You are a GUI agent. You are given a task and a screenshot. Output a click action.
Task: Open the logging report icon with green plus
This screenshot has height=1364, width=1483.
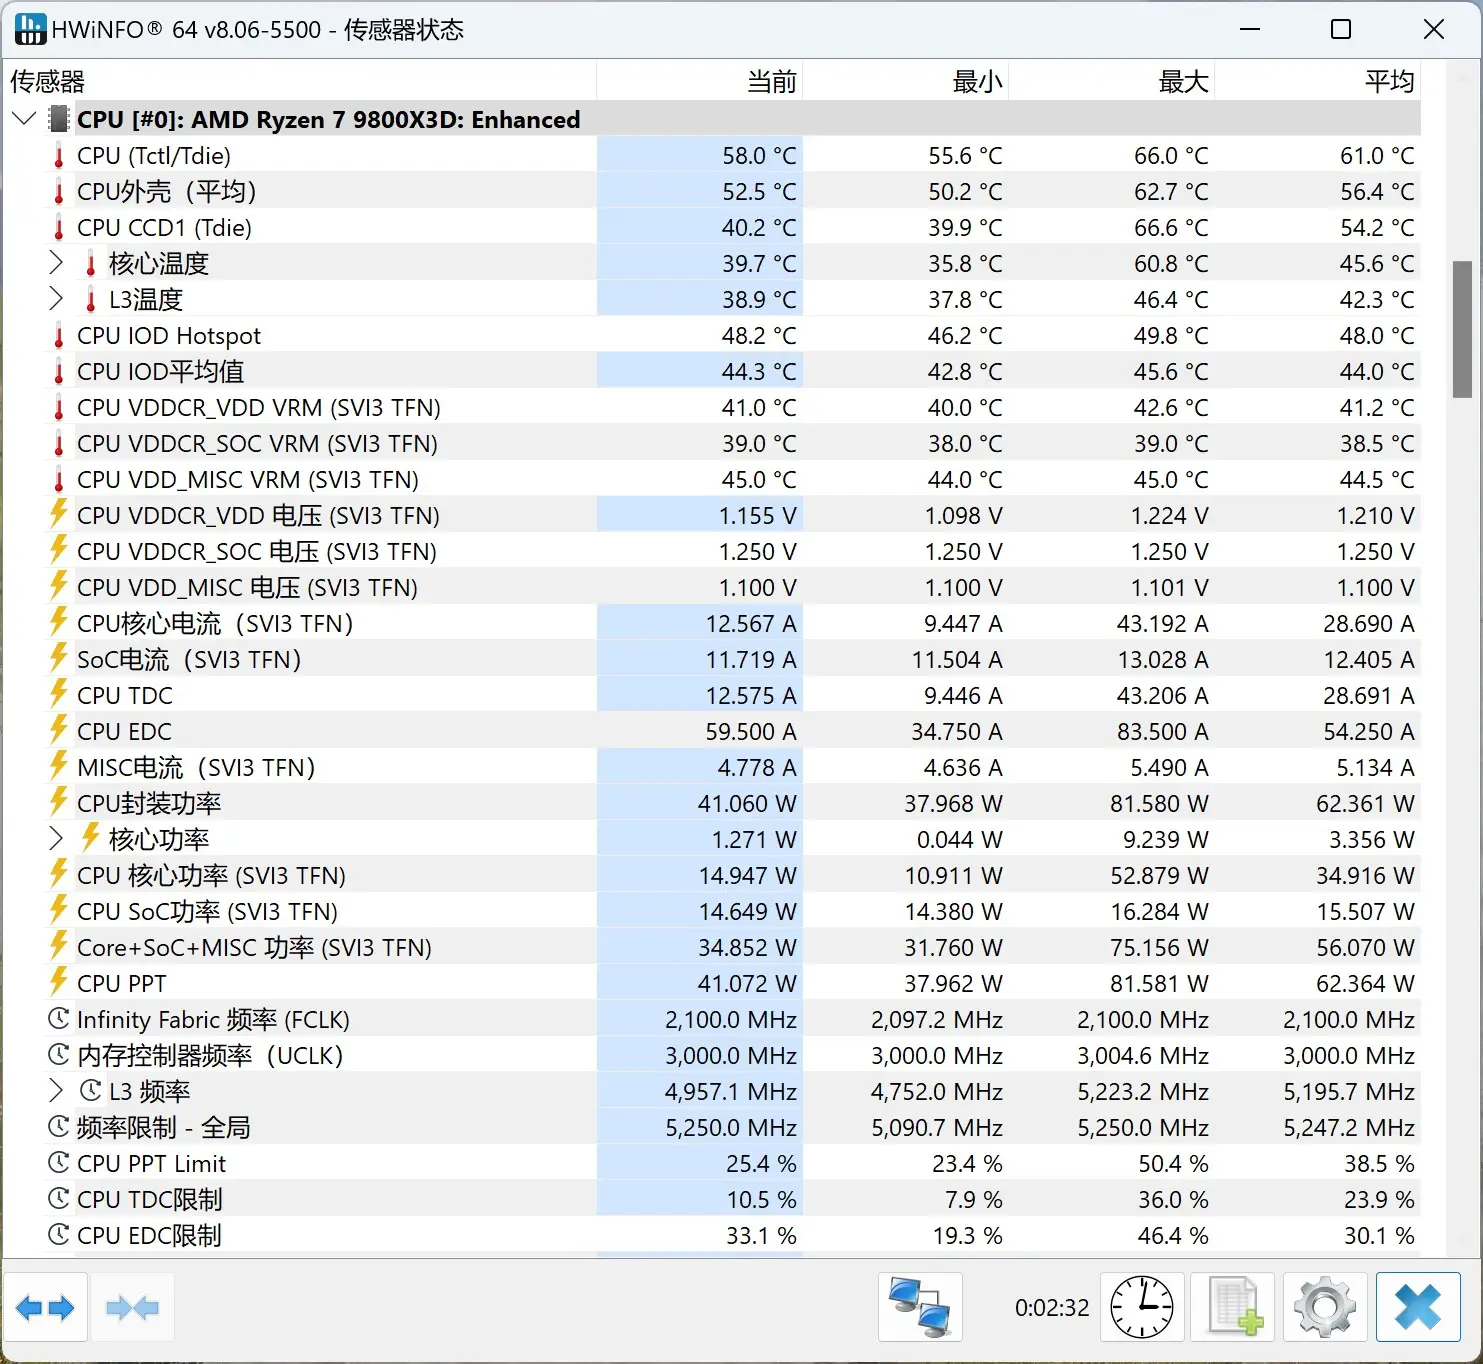tap(1233, 1307)
